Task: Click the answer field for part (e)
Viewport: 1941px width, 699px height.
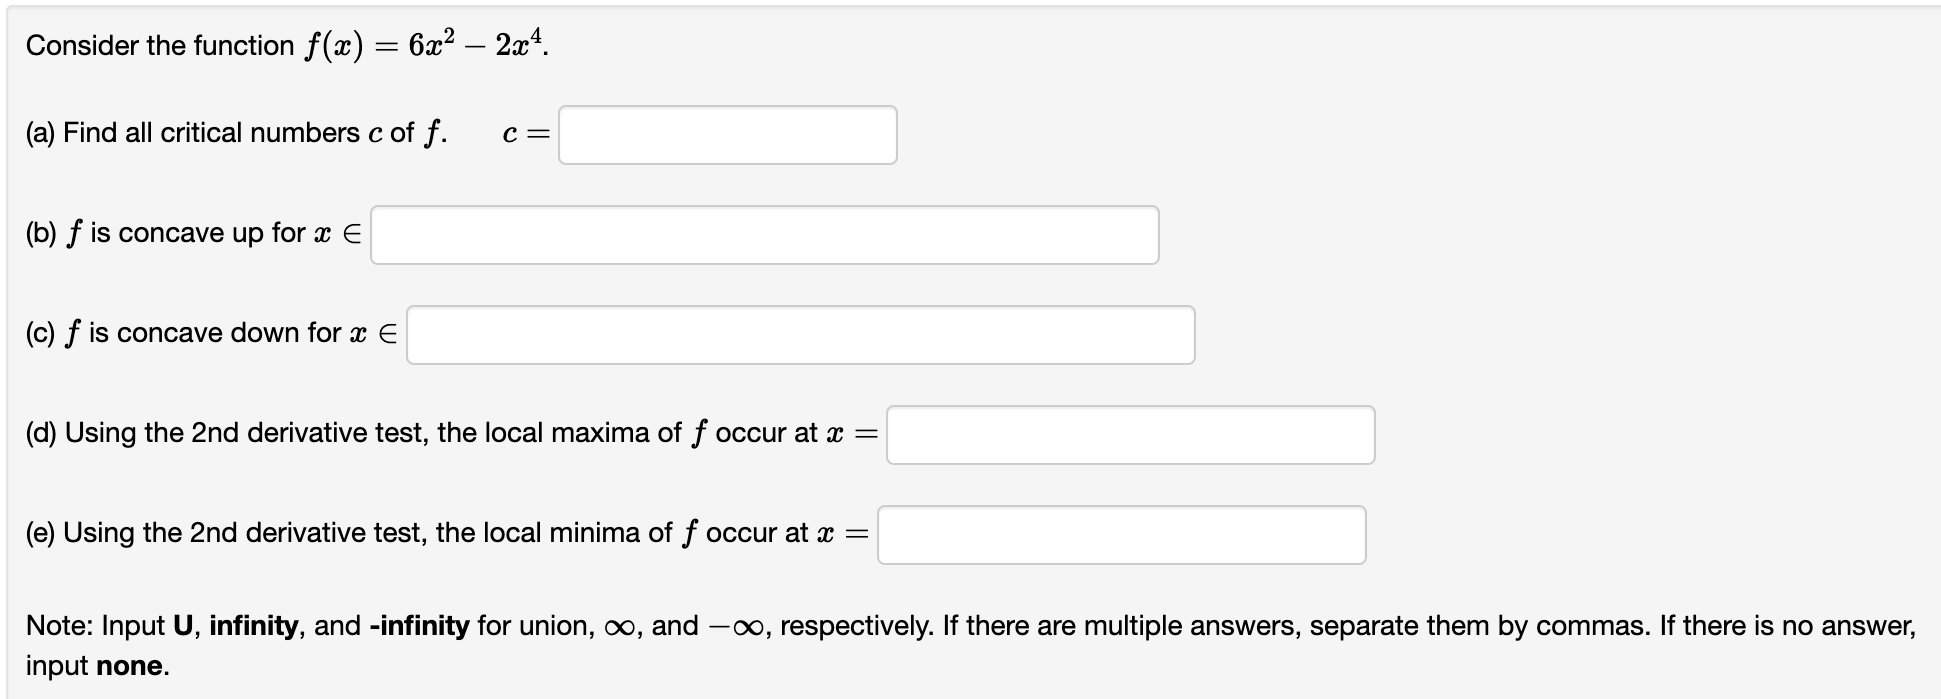Action: tap(1120, 534)
